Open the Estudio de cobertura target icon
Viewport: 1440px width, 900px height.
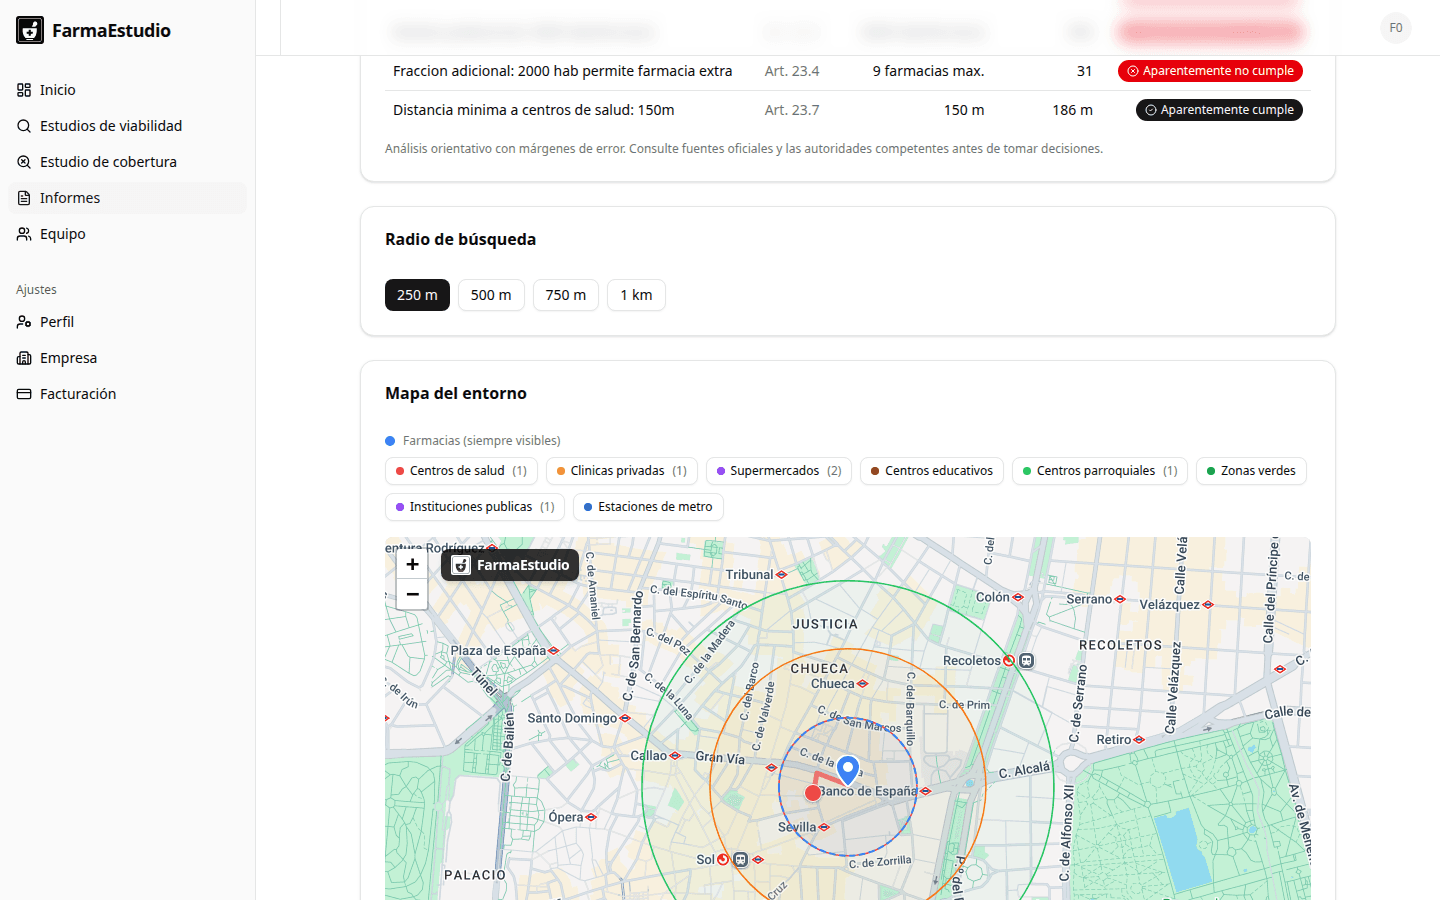point(23,161)
